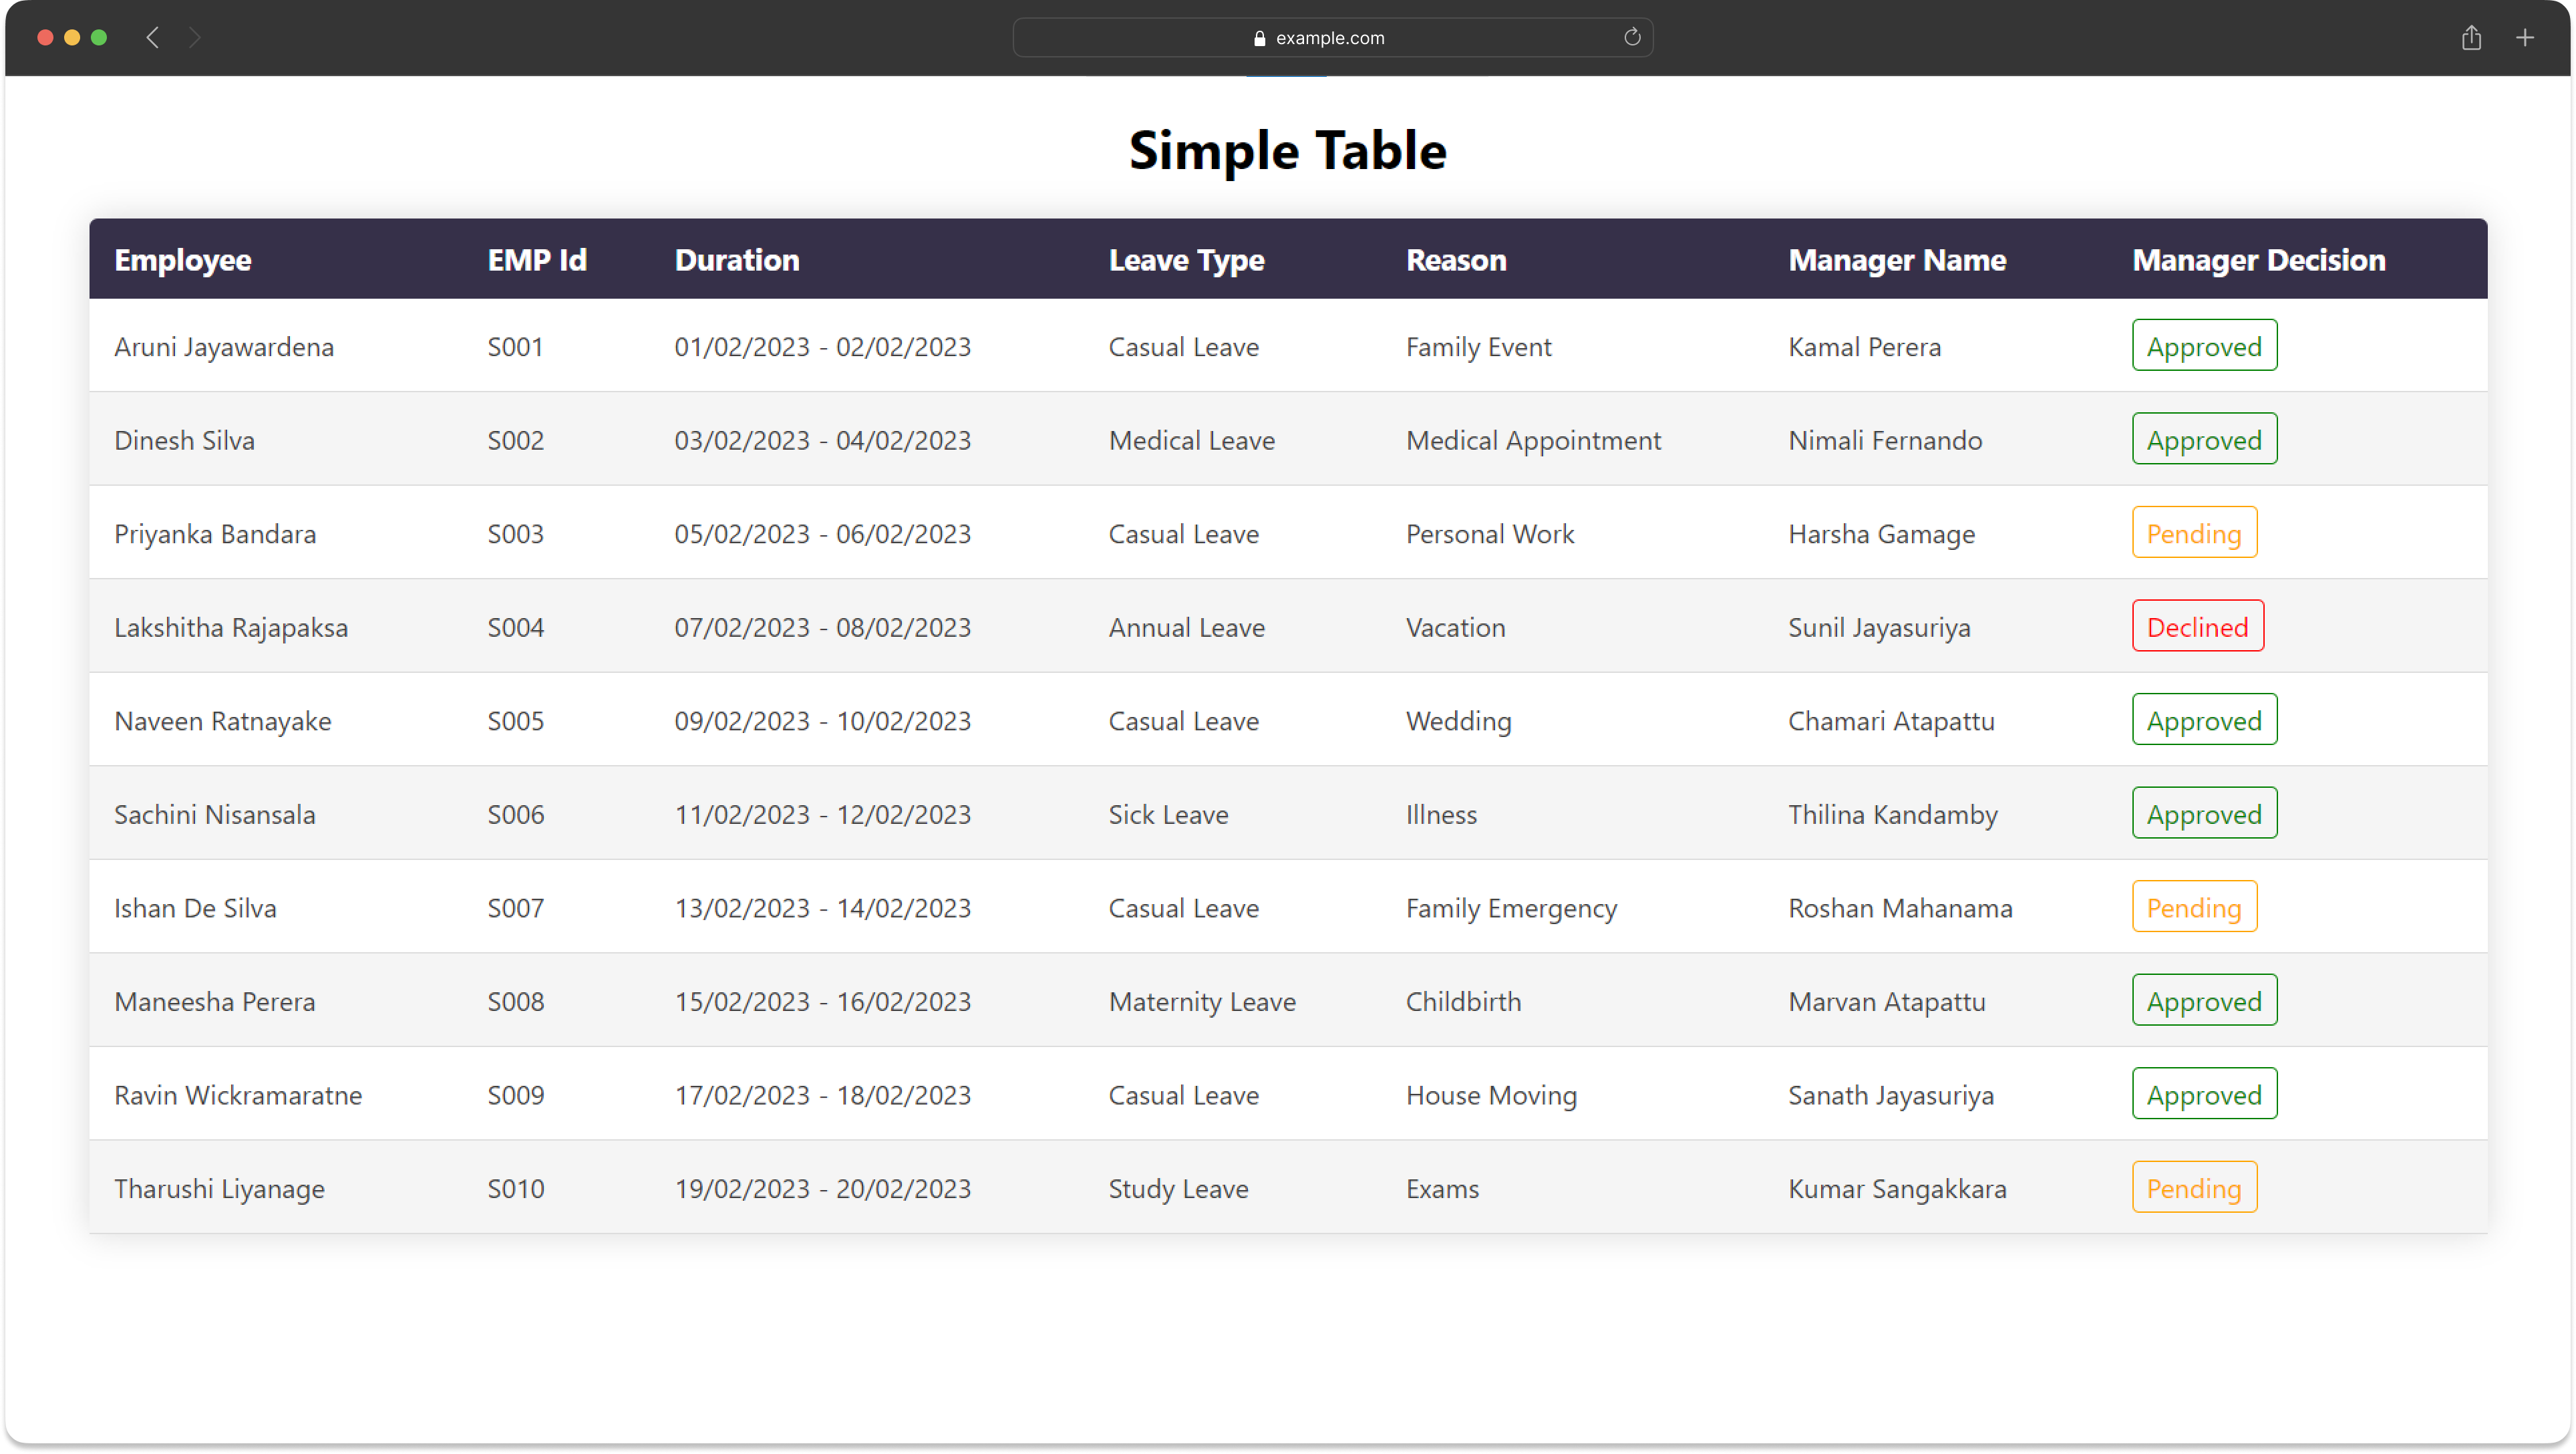This screenshot has width=2576, height=1454.
Task: Click the Duration column header
Action: click(736, 260)
